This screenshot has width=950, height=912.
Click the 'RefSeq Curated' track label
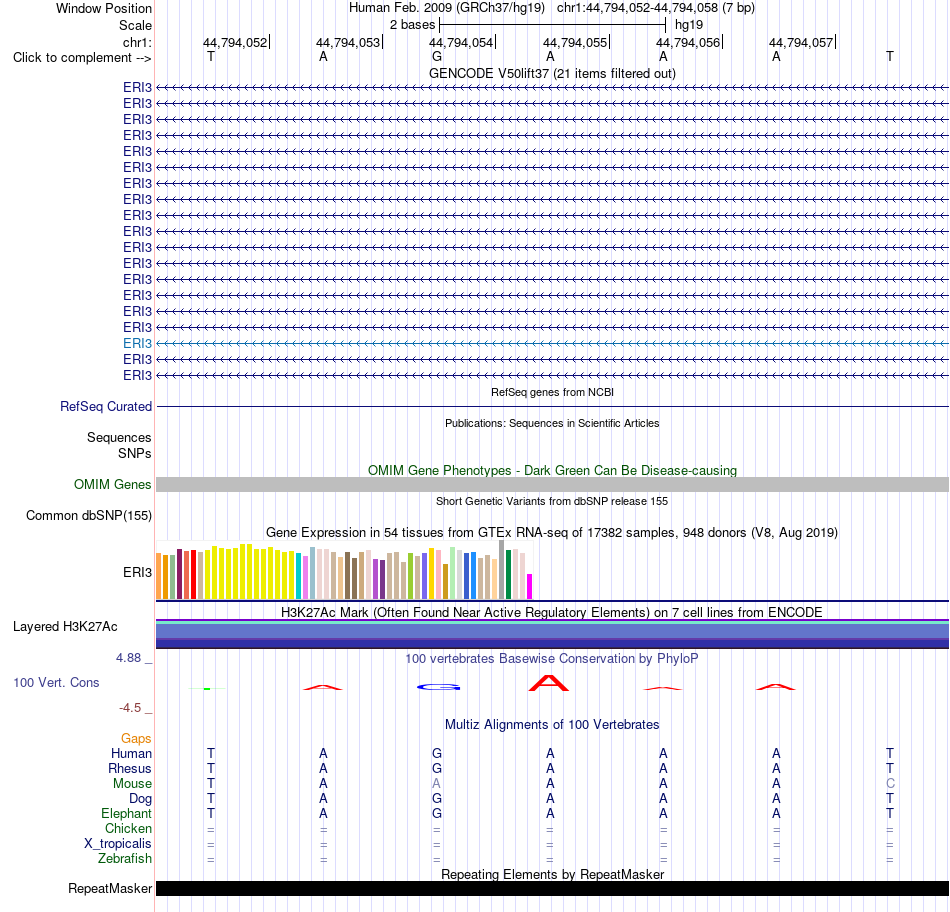click(105, 407)
